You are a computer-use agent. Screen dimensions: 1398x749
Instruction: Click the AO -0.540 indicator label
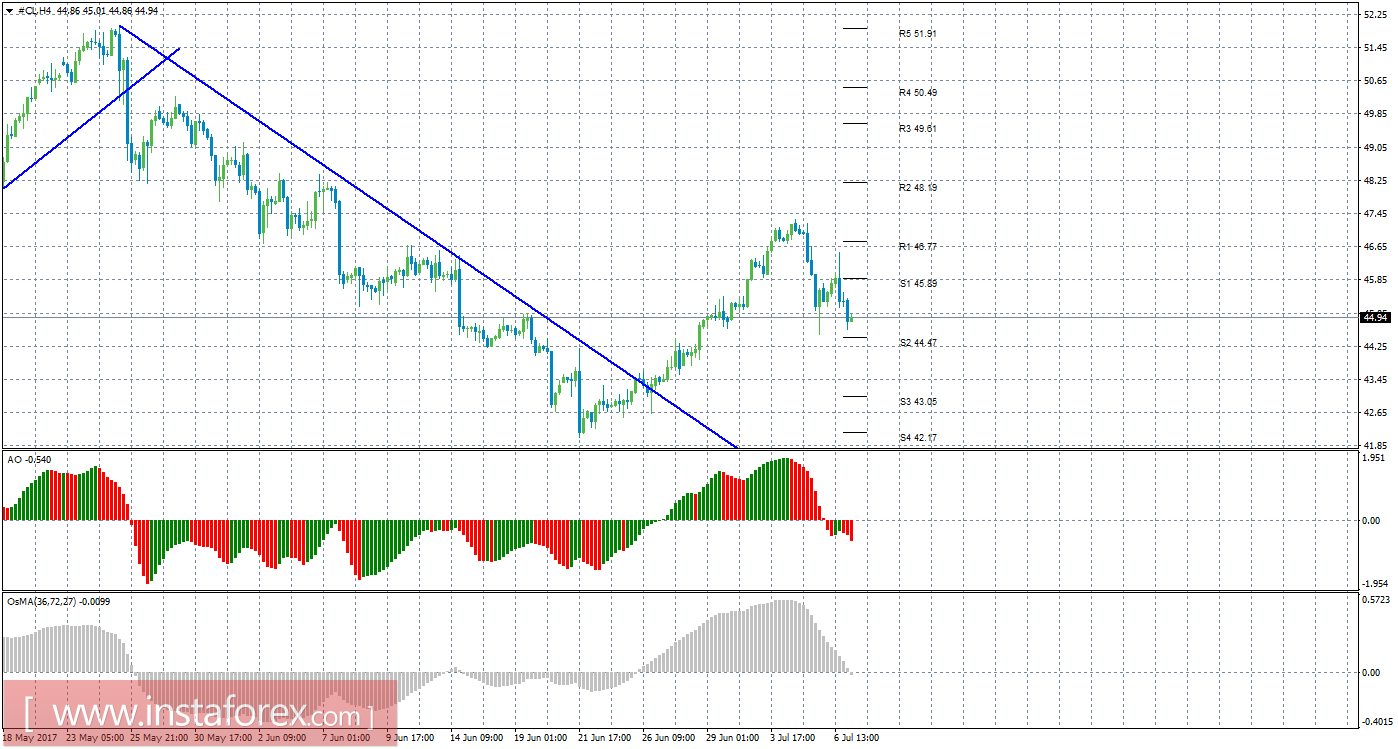click(29, 459)
